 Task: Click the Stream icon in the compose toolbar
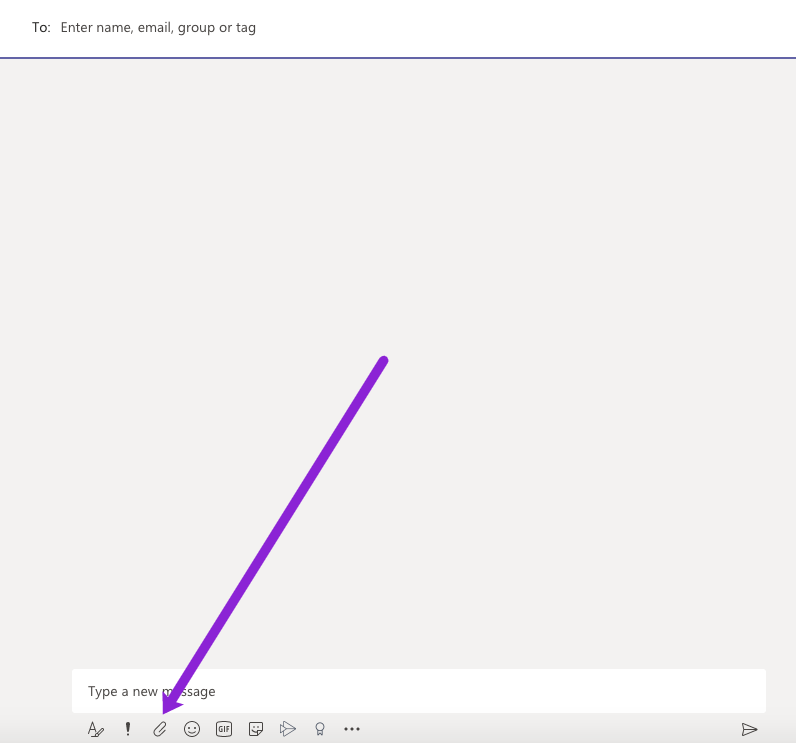click(288, 729)
